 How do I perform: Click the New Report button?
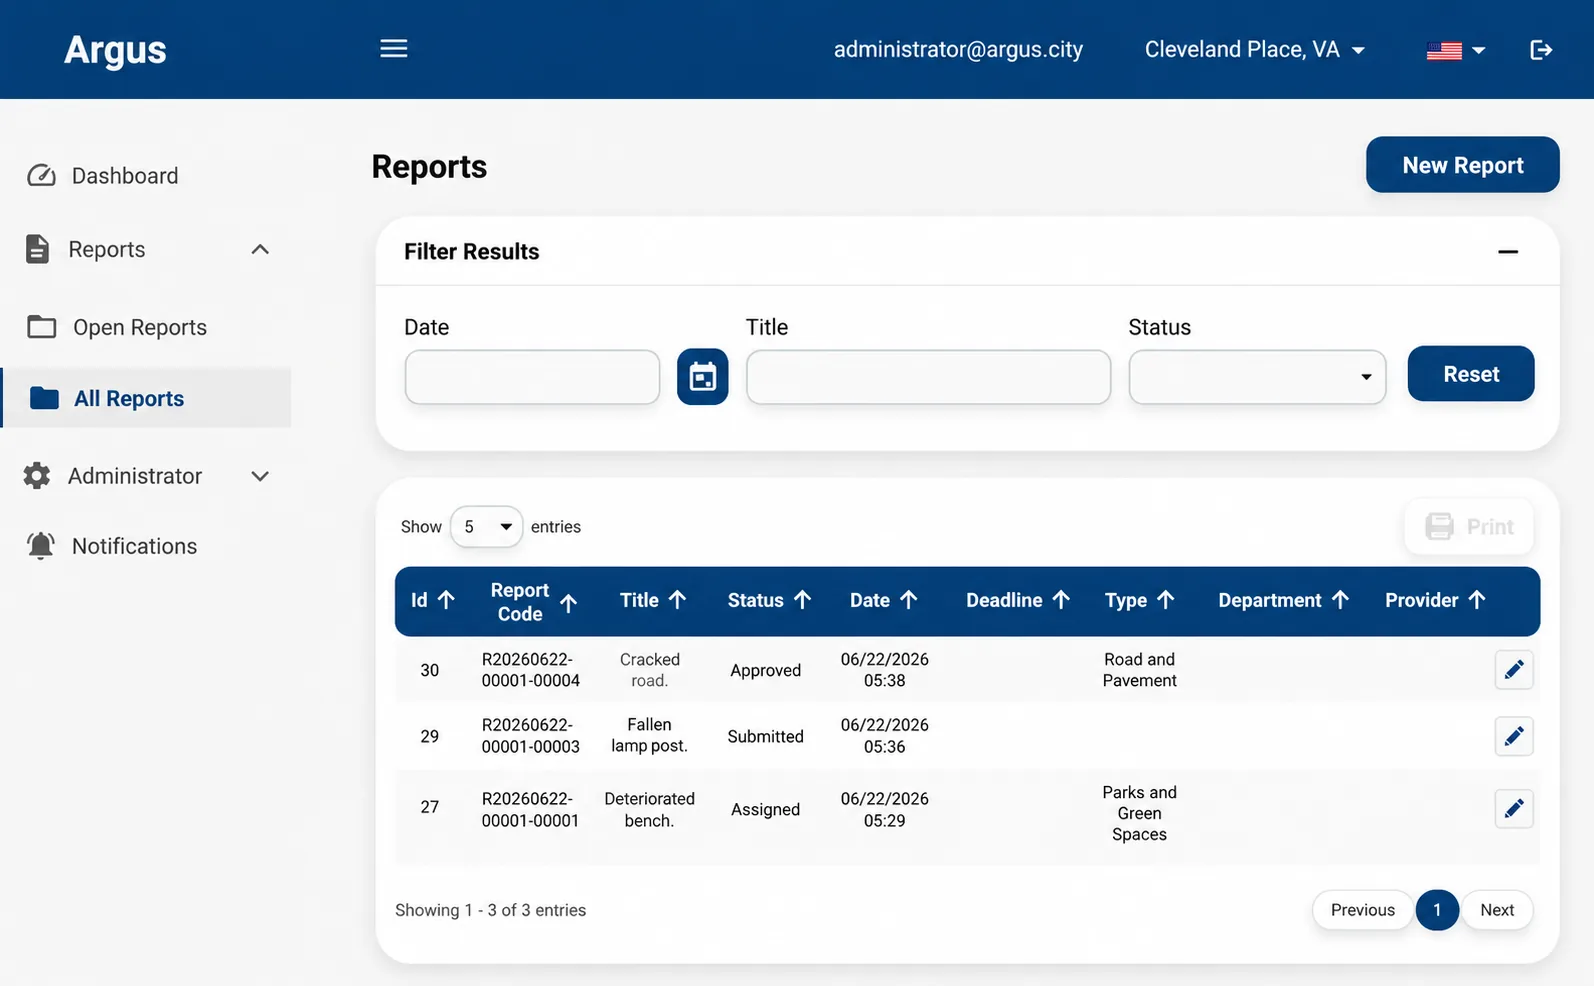pos(1462,165)
